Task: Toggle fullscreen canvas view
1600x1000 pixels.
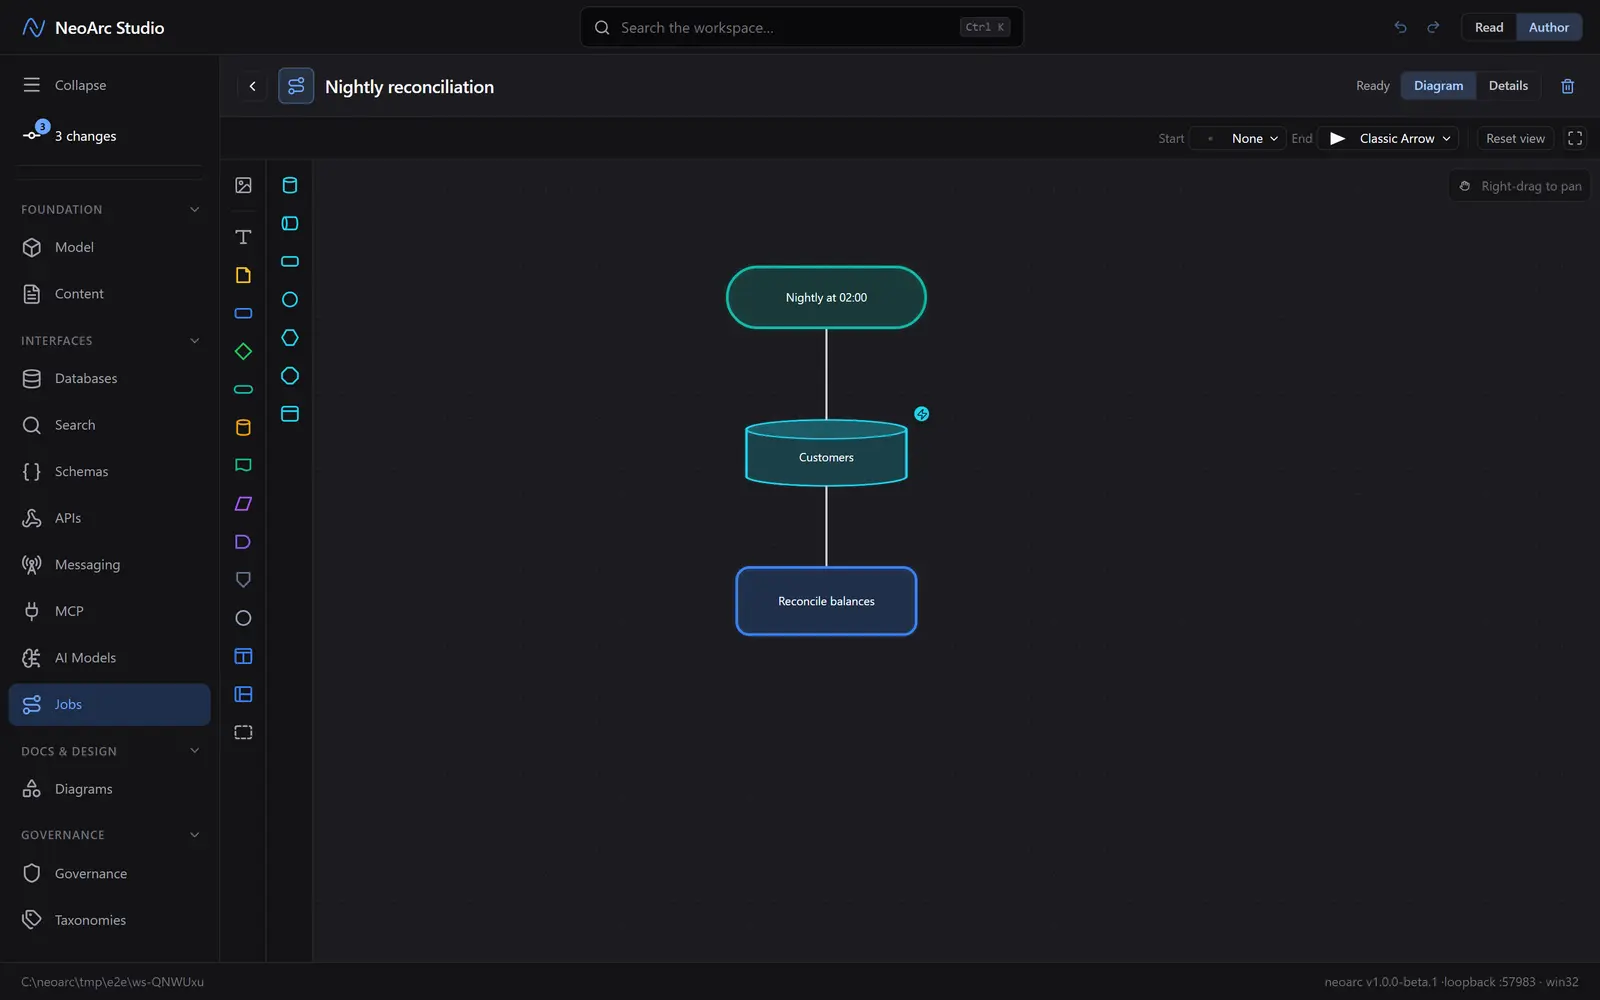Action: tap(1575, 138)
